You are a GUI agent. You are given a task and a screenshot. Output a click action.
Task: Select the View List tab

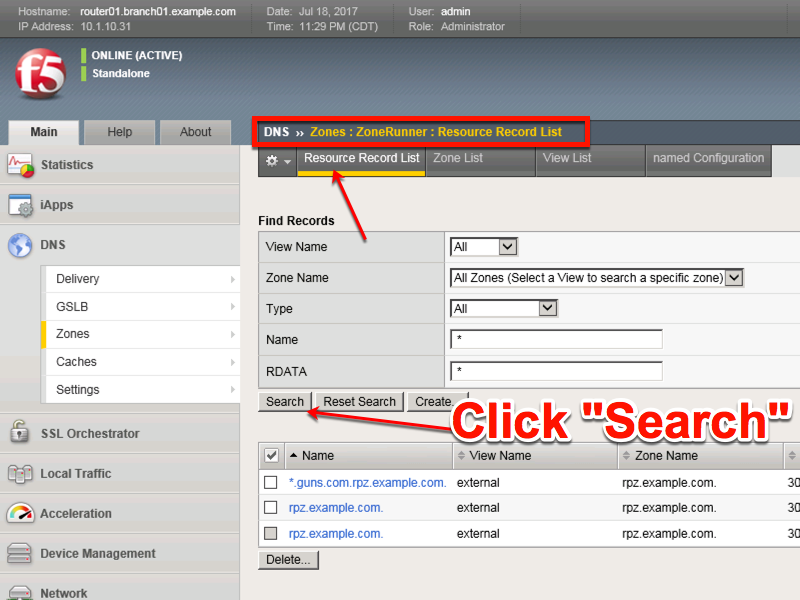(590, 159)
